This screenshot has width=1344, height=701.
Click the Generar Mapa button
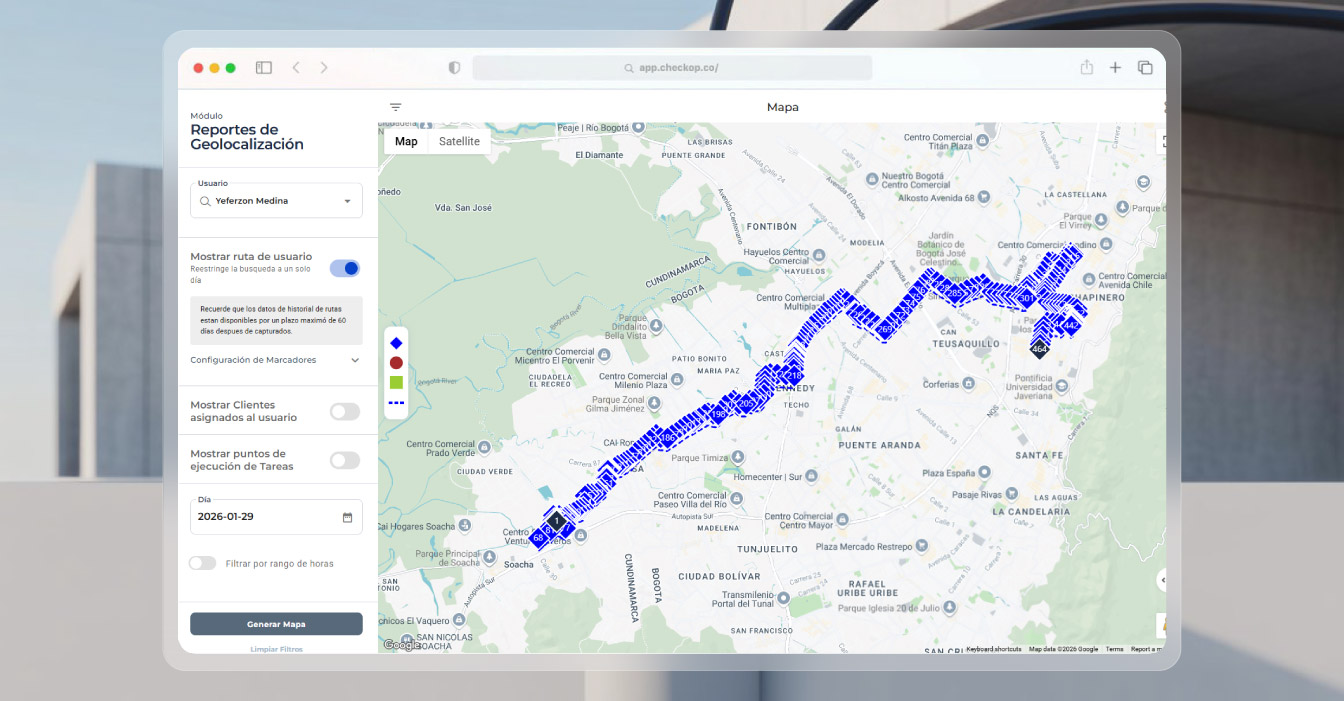[x=276, y=624]
